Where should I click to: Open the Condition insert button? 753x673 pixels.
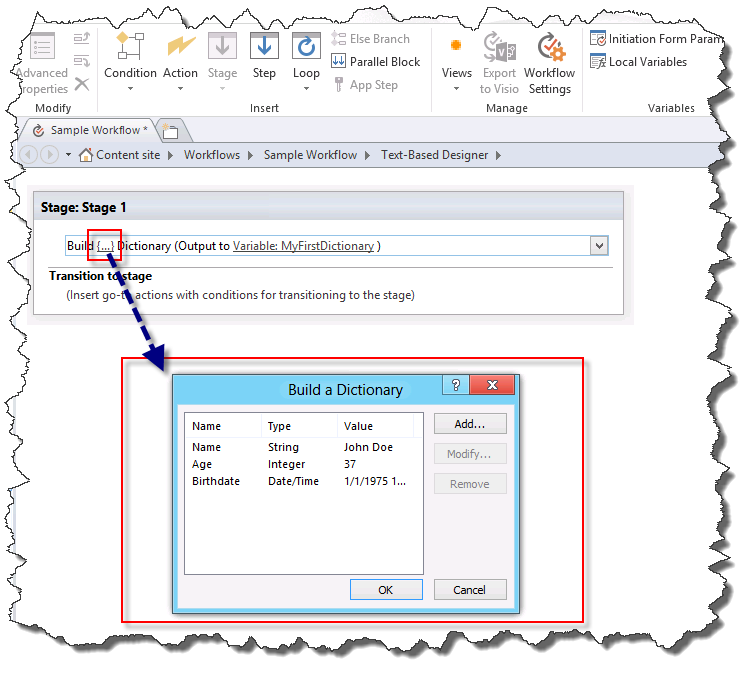(x=130, y=61)
